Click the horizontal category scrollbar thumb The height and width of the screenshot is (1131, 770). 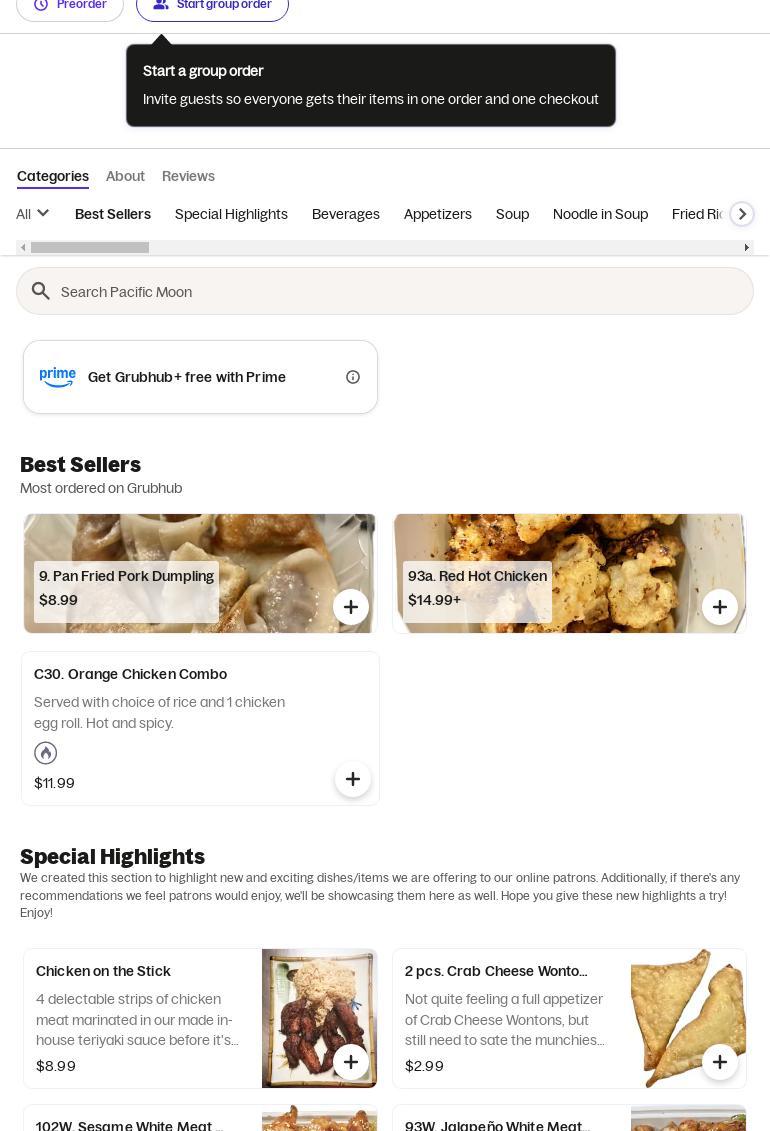pos(89,247)
